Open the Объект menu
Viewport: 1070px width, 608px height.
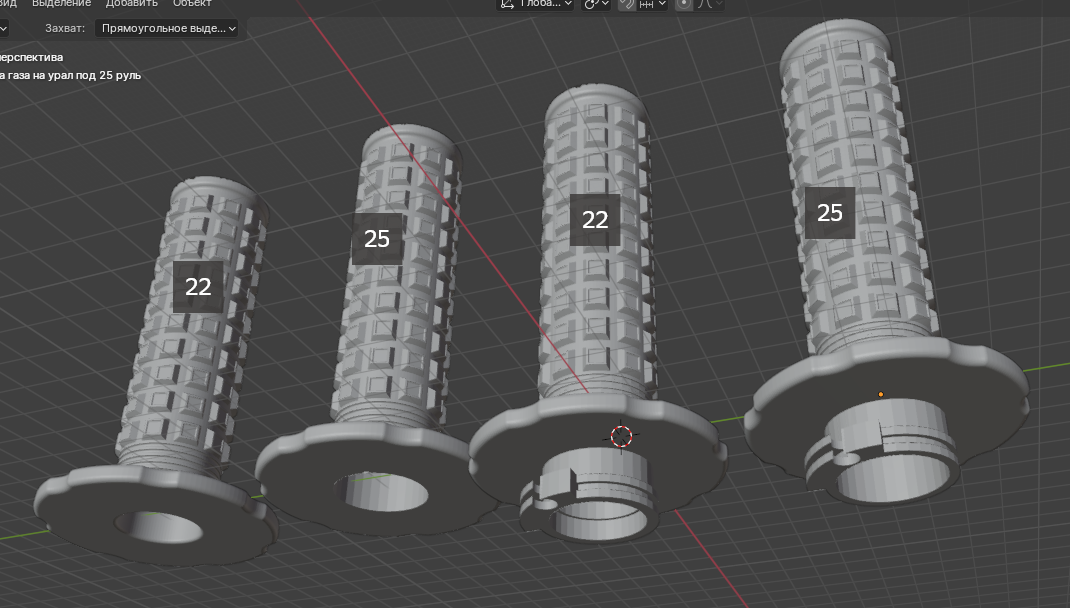coord(192,3)
